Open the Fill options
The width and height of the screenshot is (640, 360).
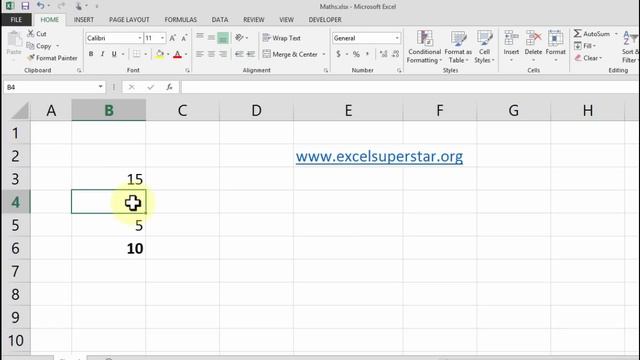click(585, 46)
